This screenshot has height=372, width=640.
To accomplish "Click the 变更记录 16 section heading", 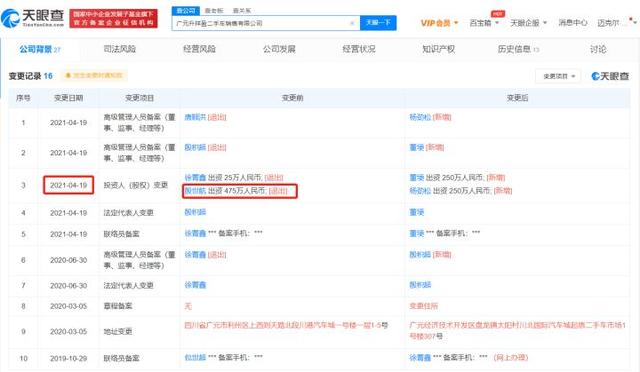I will pos(31,76).
